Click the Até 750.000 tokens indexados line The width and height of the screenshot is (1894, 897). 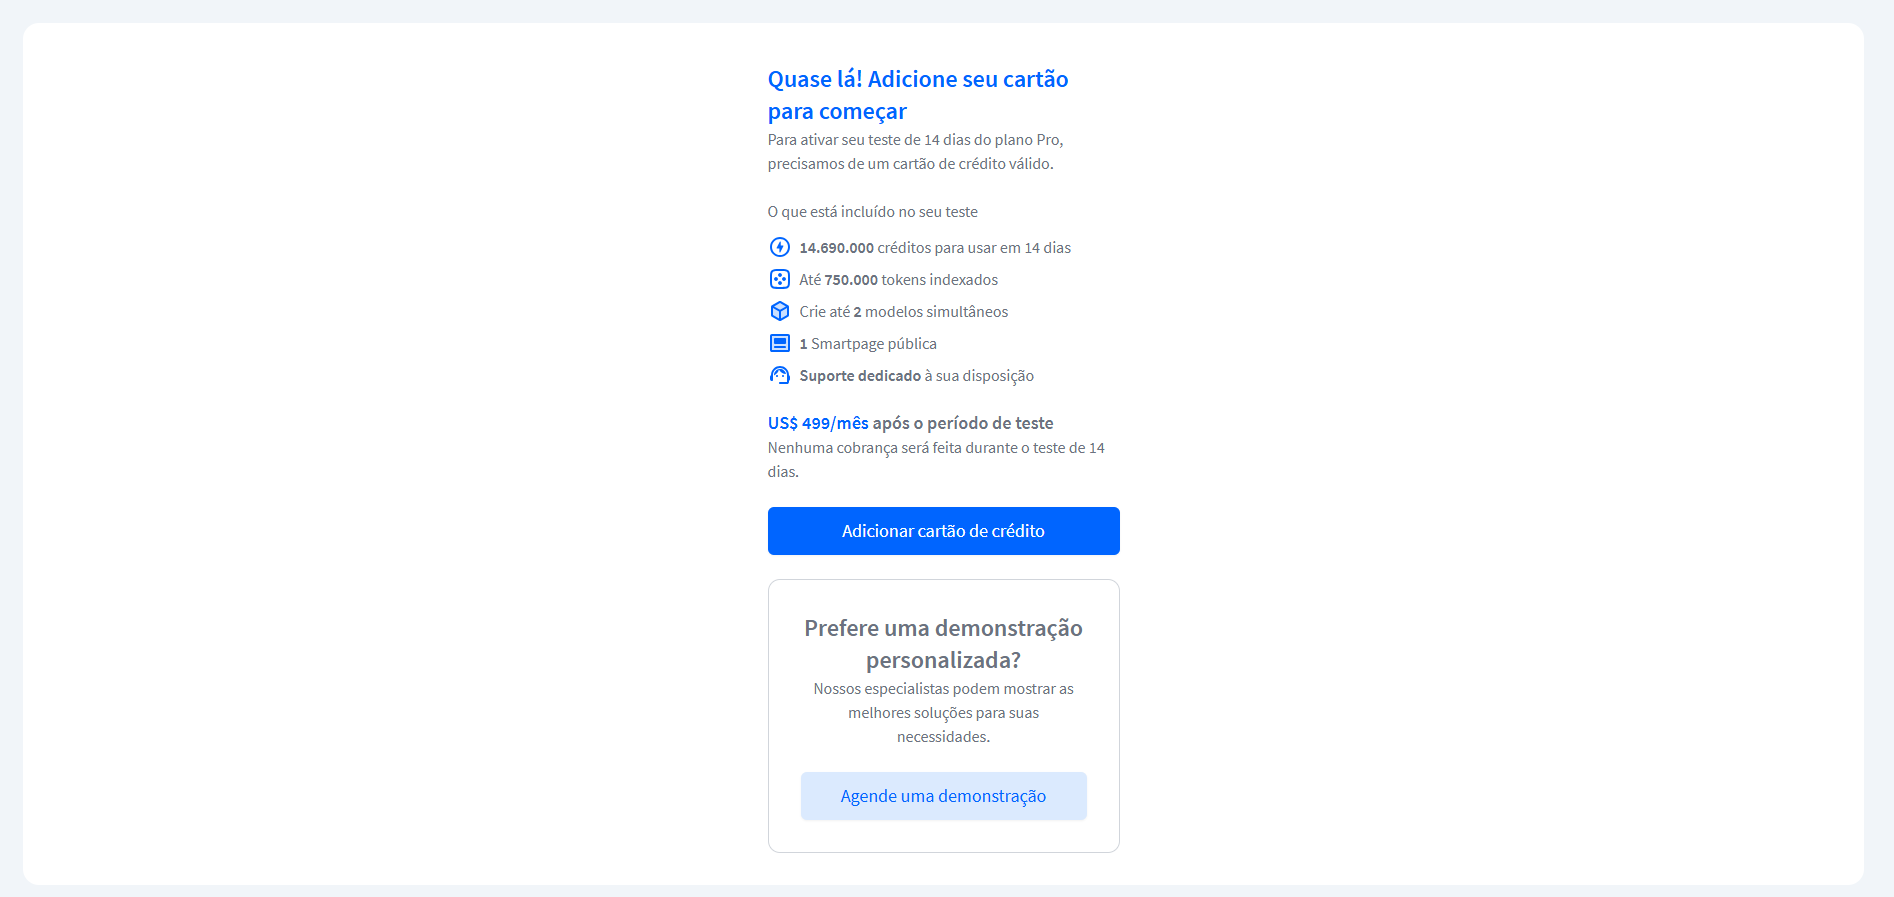pos(898,280)
